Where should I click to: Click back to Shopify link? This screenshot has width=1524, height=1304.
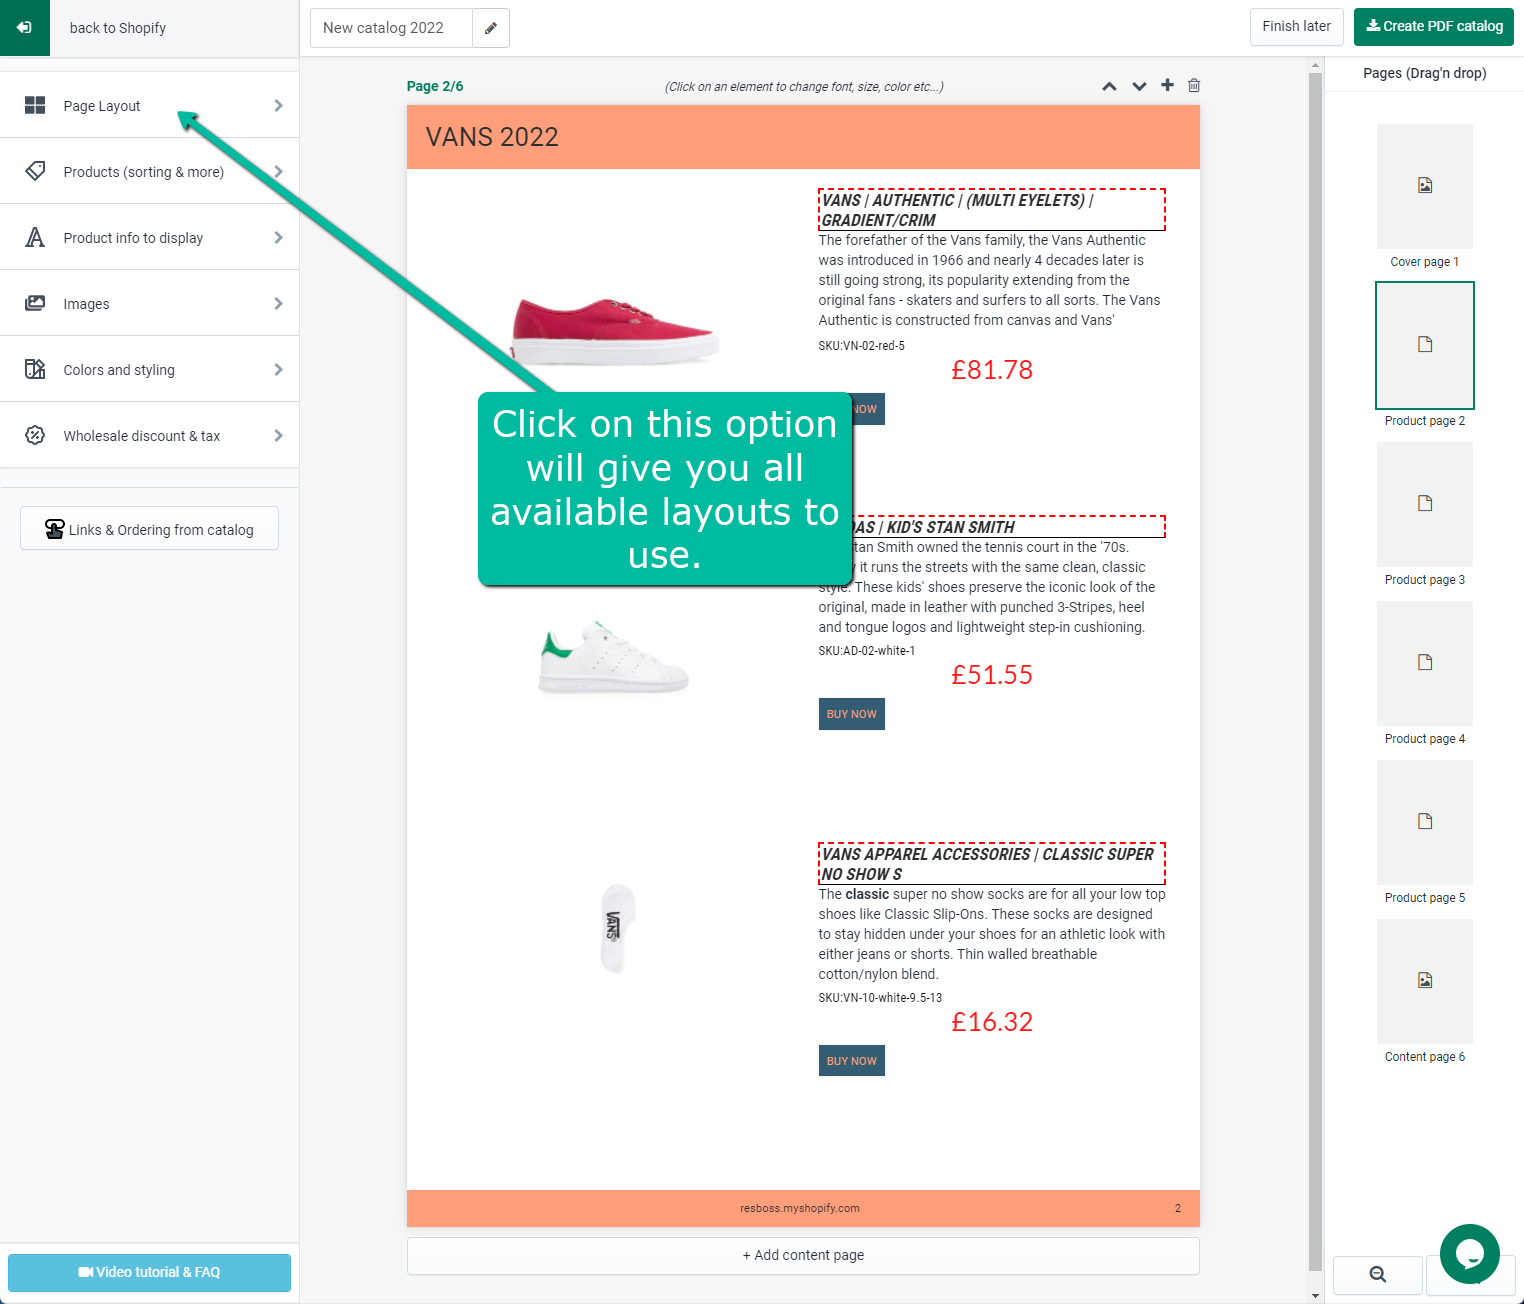[118, 28]
